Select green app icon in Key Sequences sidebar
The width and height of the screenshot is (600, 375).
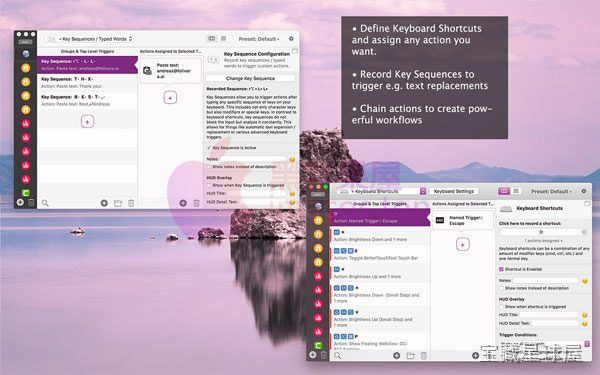26,193
